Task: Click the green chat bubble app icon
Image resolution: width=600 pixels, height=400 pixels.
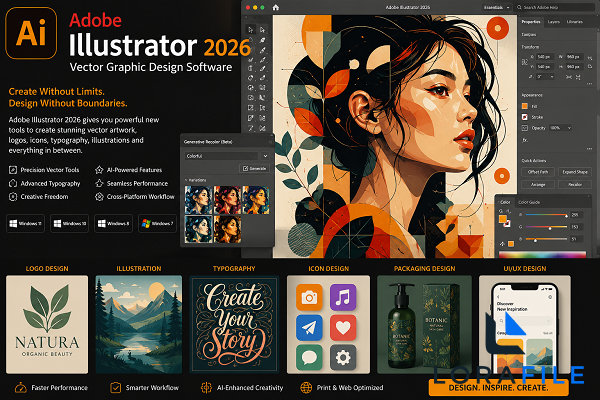Action: pyautogui.click(x=309, y=358)
